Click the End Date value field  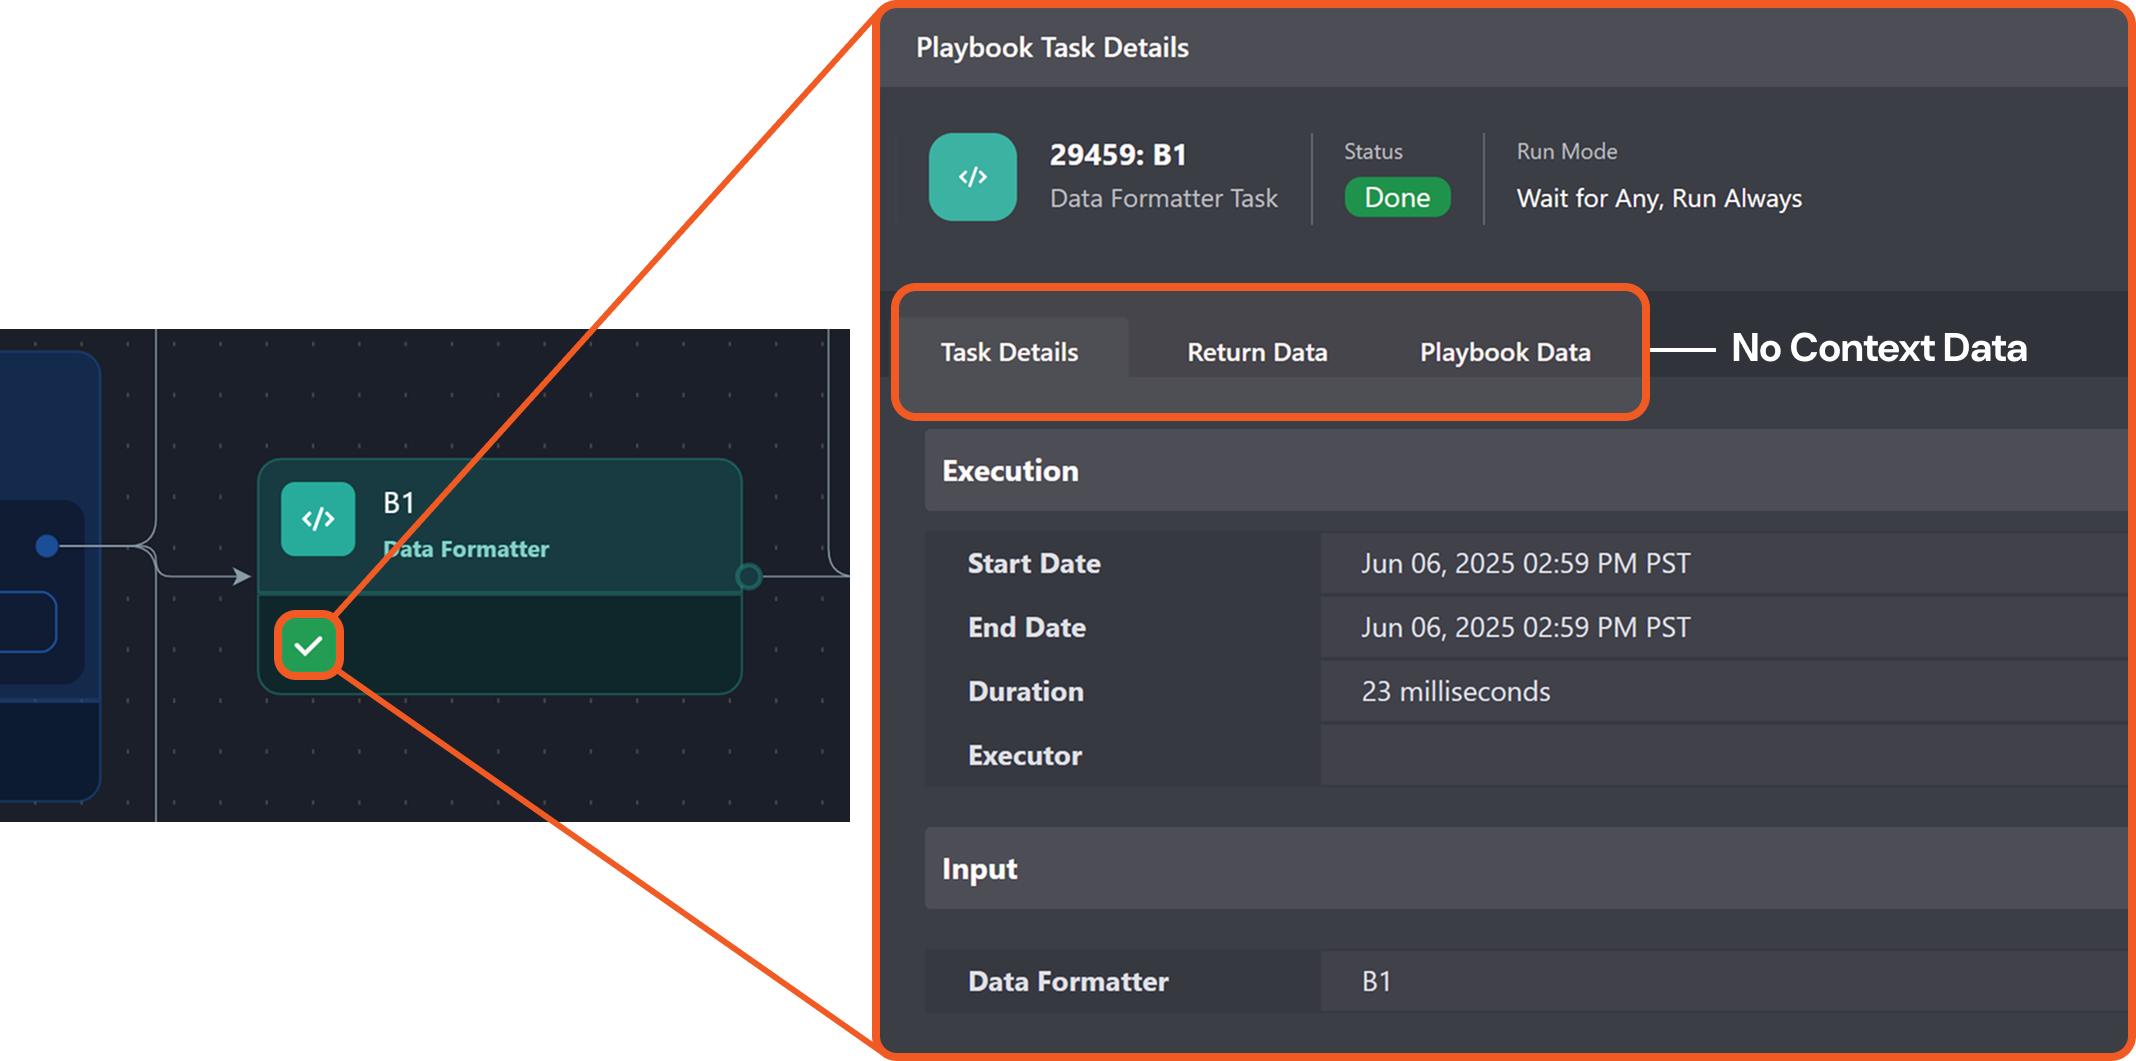tap(1525, 628)
